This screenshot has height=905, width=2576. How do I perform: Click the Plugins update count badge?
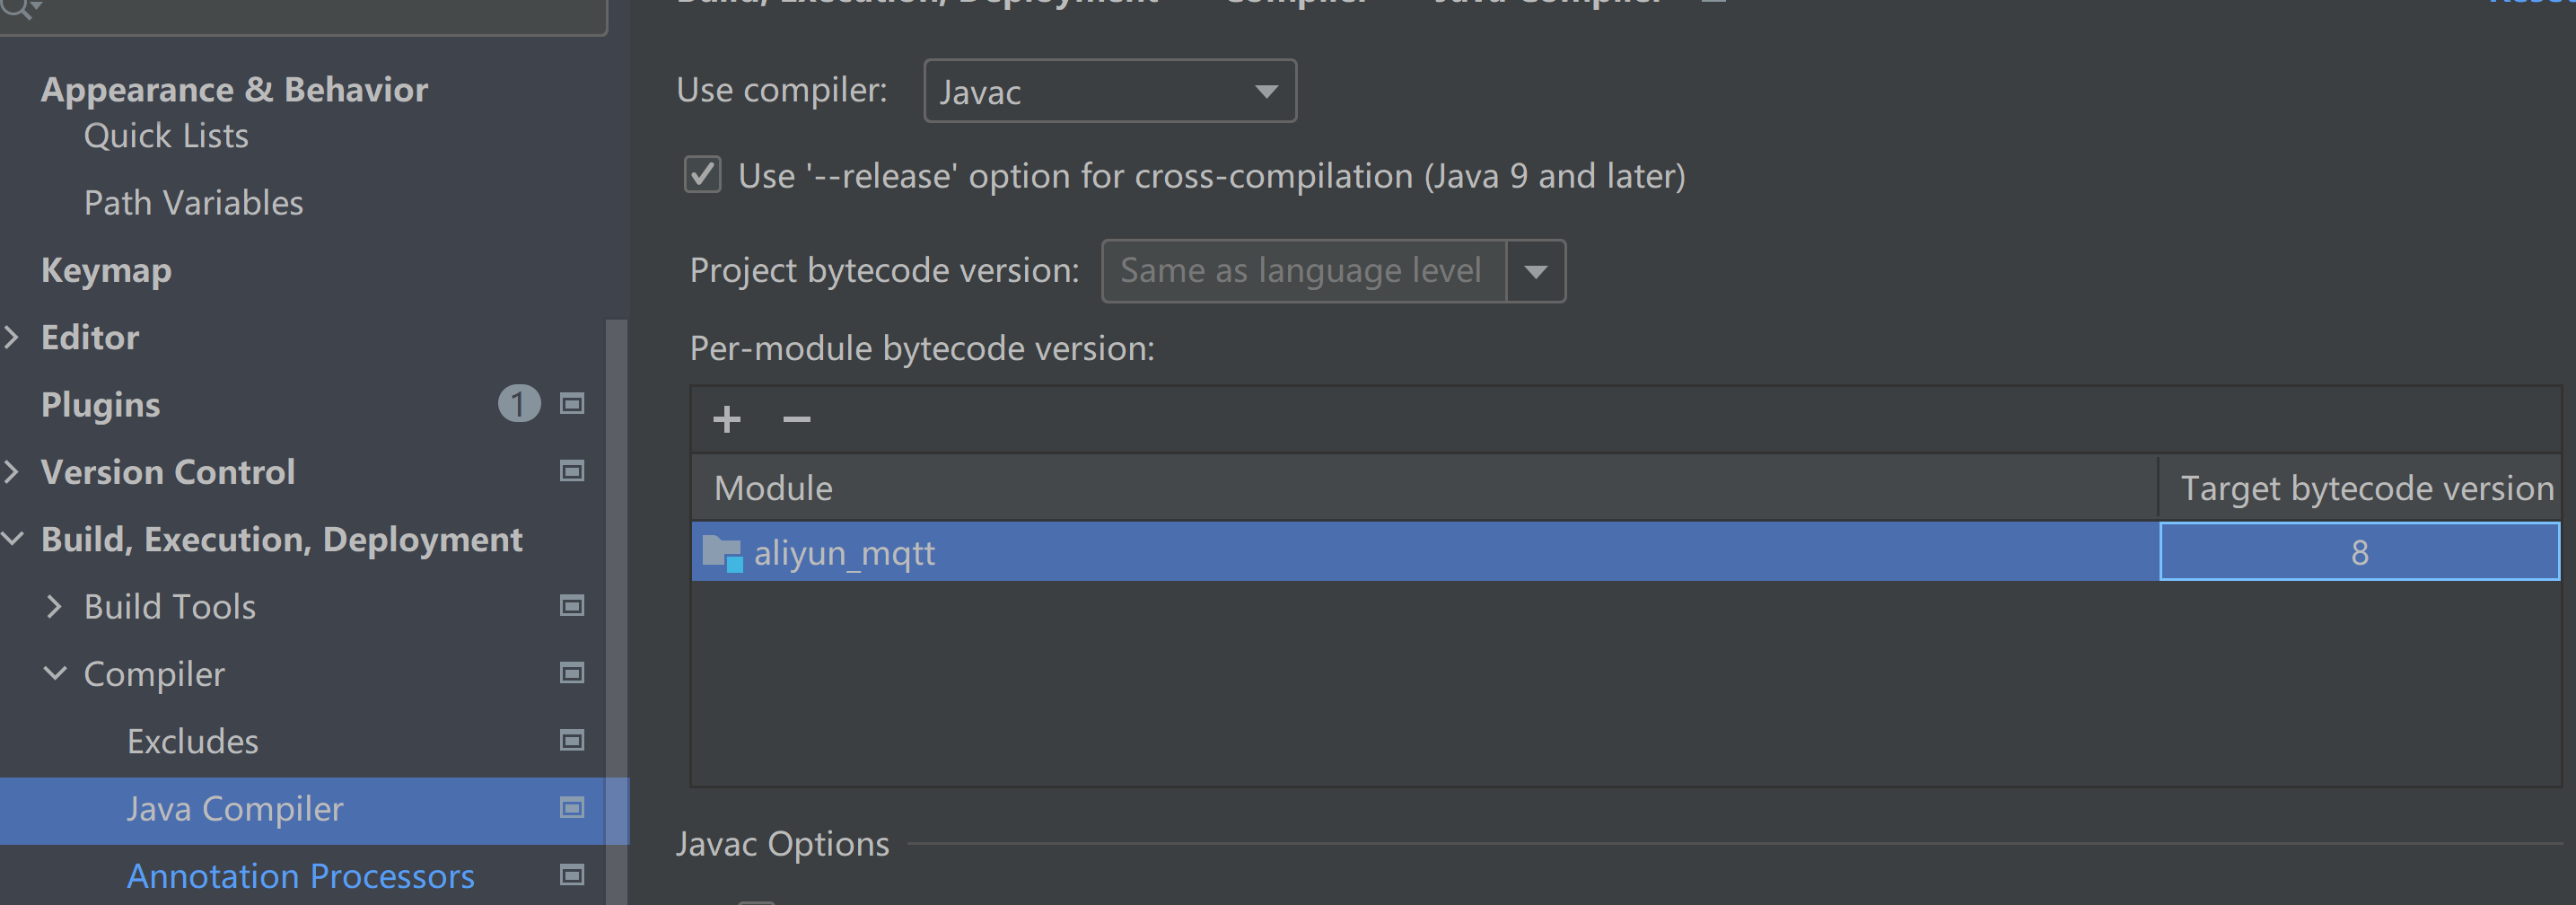(518, 404)
